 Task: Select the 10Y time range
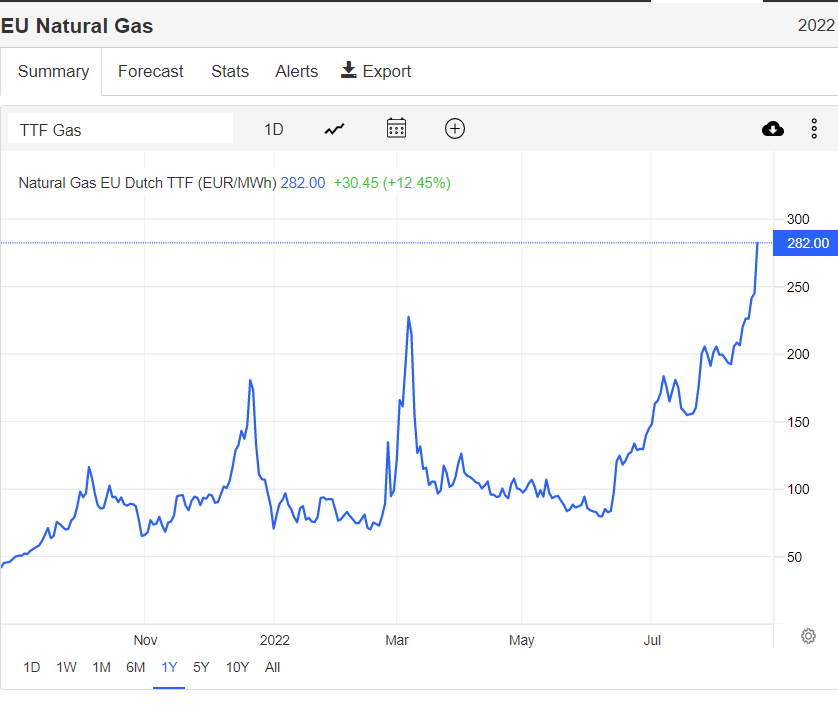[x=237, y=667]
